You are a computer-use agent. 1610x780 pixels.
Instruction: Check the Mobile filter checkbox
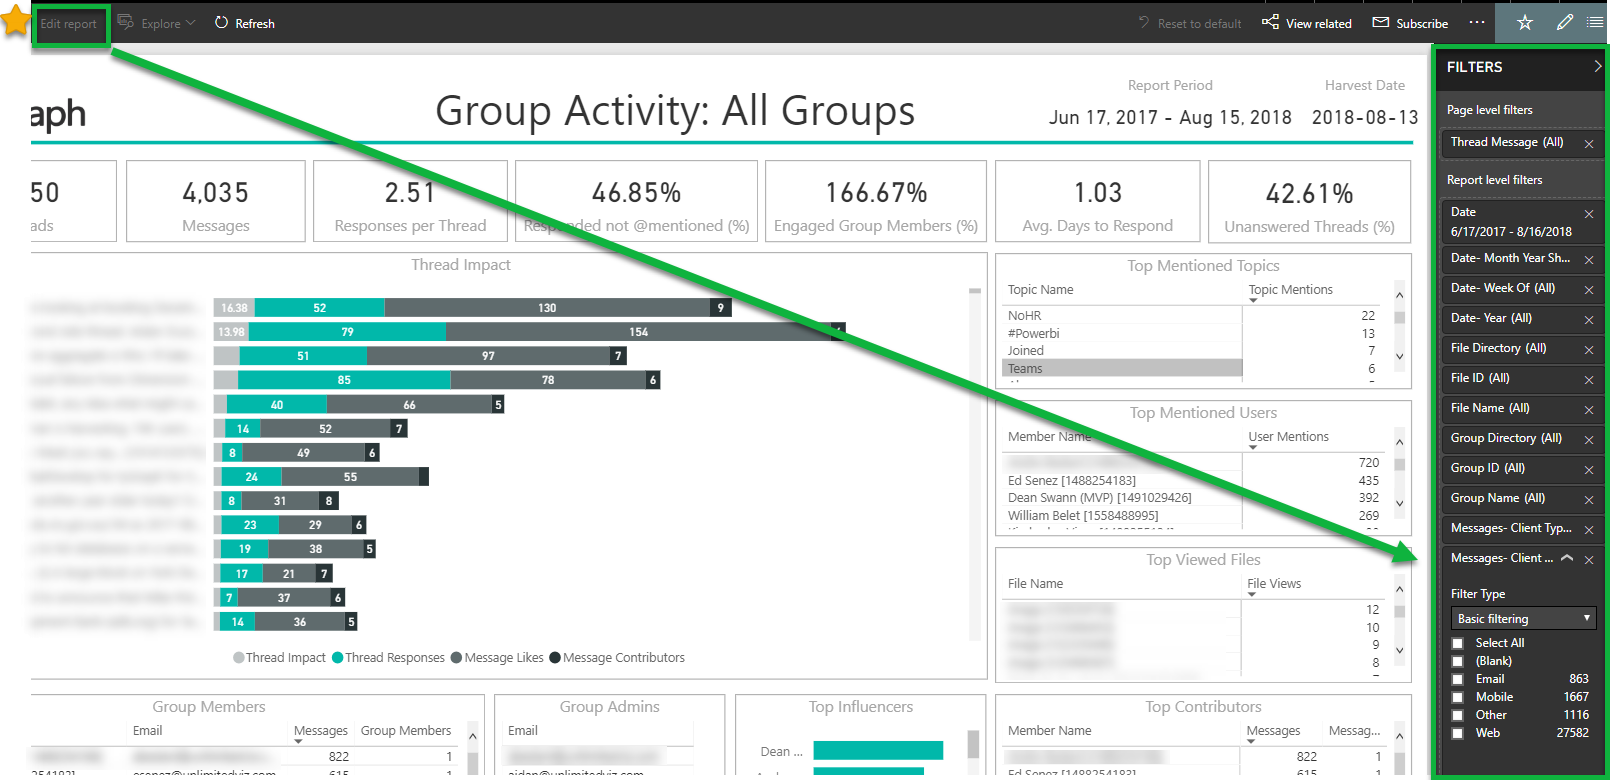click(x=1458, y=698)
